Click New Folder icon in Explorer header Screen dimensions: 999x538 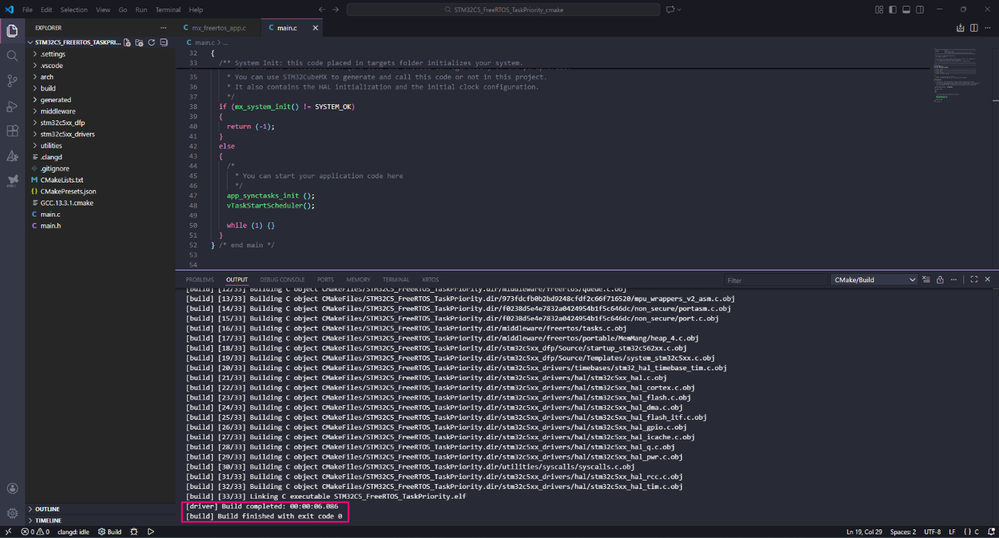pos(140,43)
